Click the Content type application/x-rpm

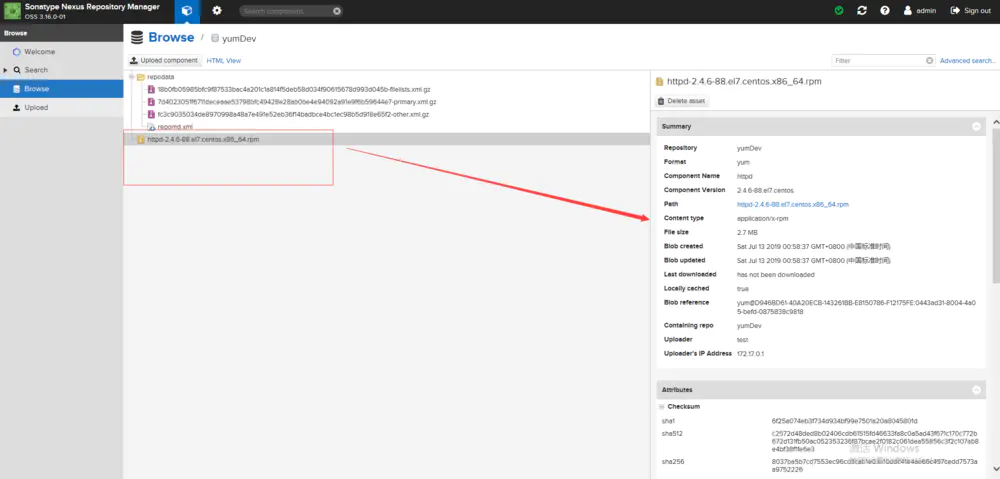(x=765, y=218)
